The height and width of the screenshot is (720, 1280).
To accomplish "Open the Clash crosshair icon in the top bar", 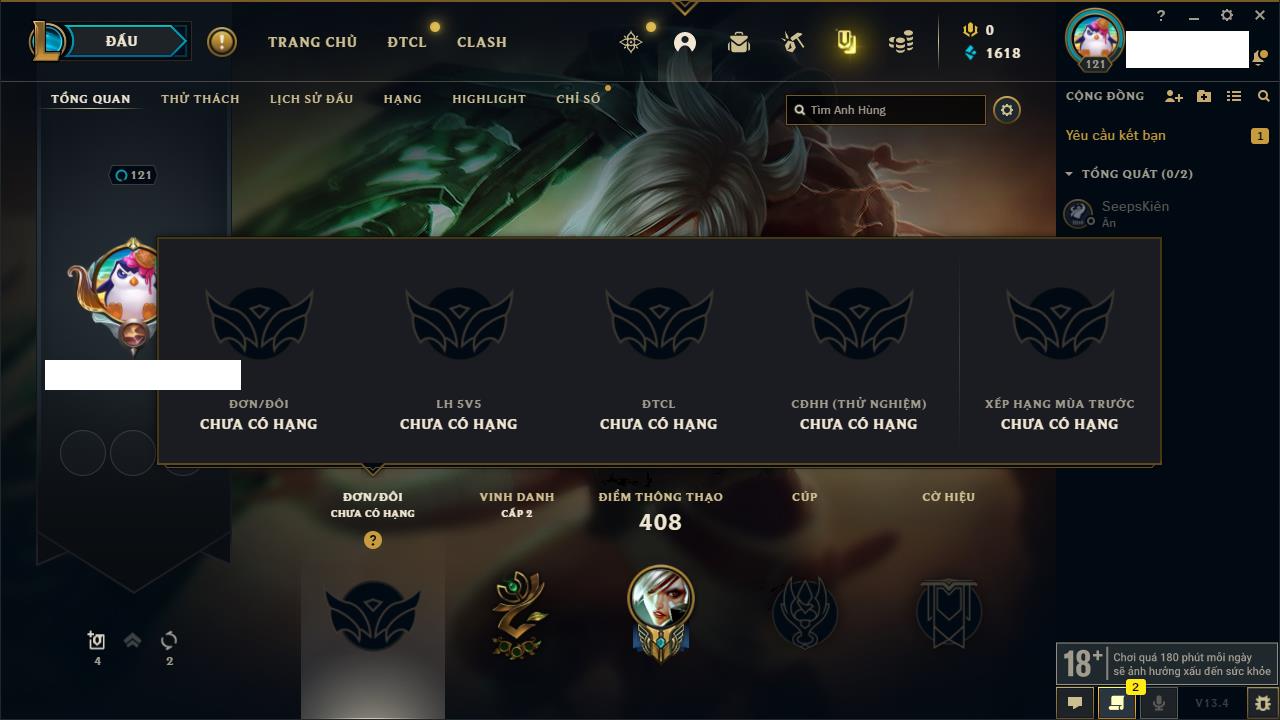I will 631,42.
